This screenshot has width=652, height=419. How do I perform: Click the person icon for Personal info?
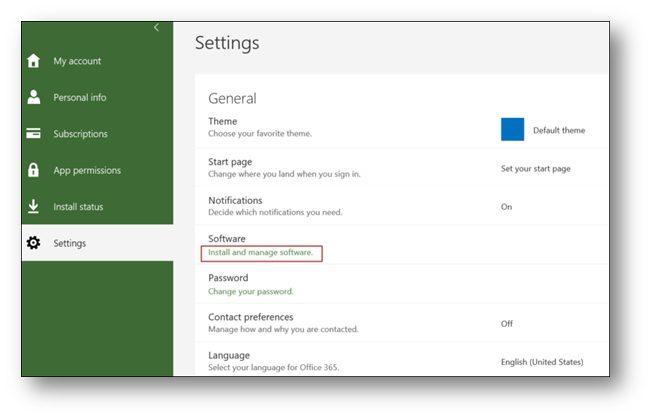coord(34,97)
